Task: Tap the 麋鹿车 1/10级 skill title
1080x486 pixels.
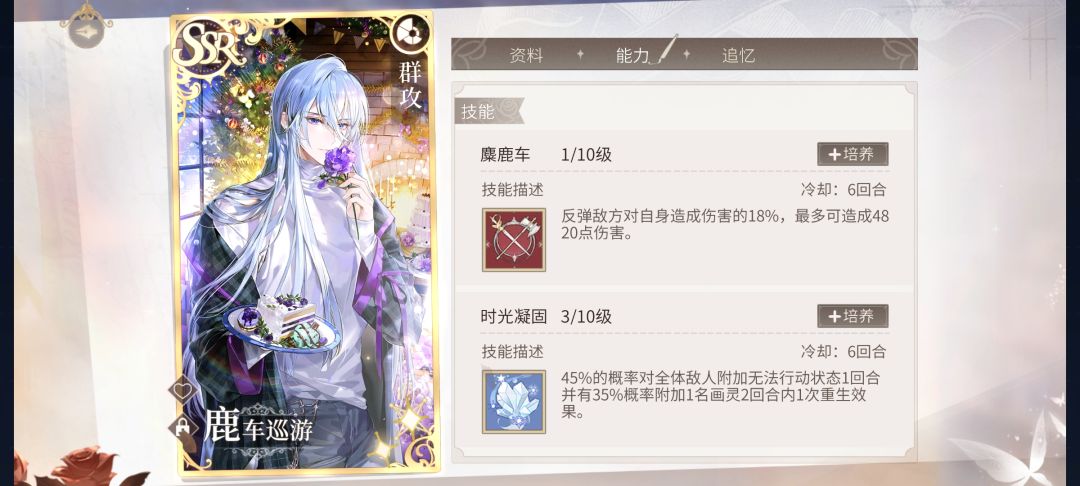Action: point(546,155)
